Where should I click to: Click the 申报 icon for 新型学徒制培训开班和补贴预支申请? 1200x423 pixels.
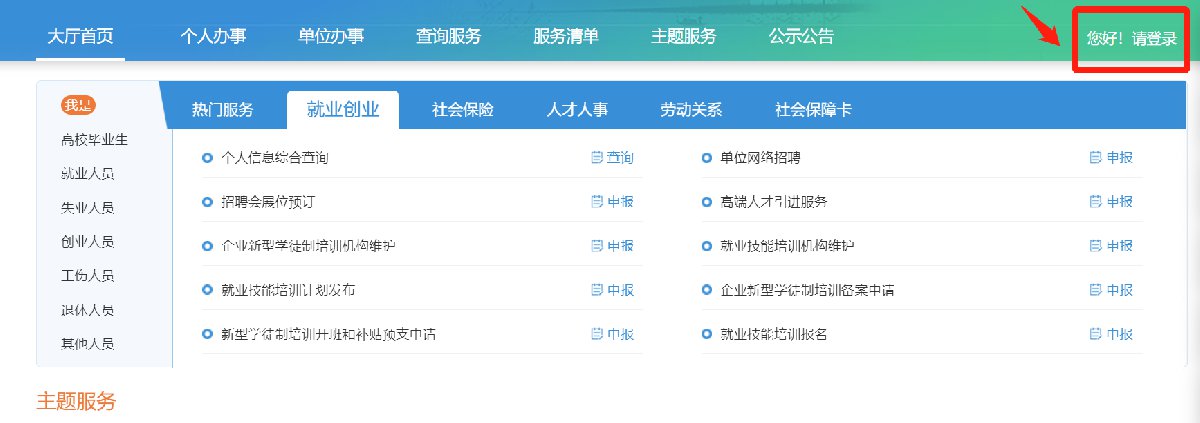pyautogui.click(x=597, y=334)
